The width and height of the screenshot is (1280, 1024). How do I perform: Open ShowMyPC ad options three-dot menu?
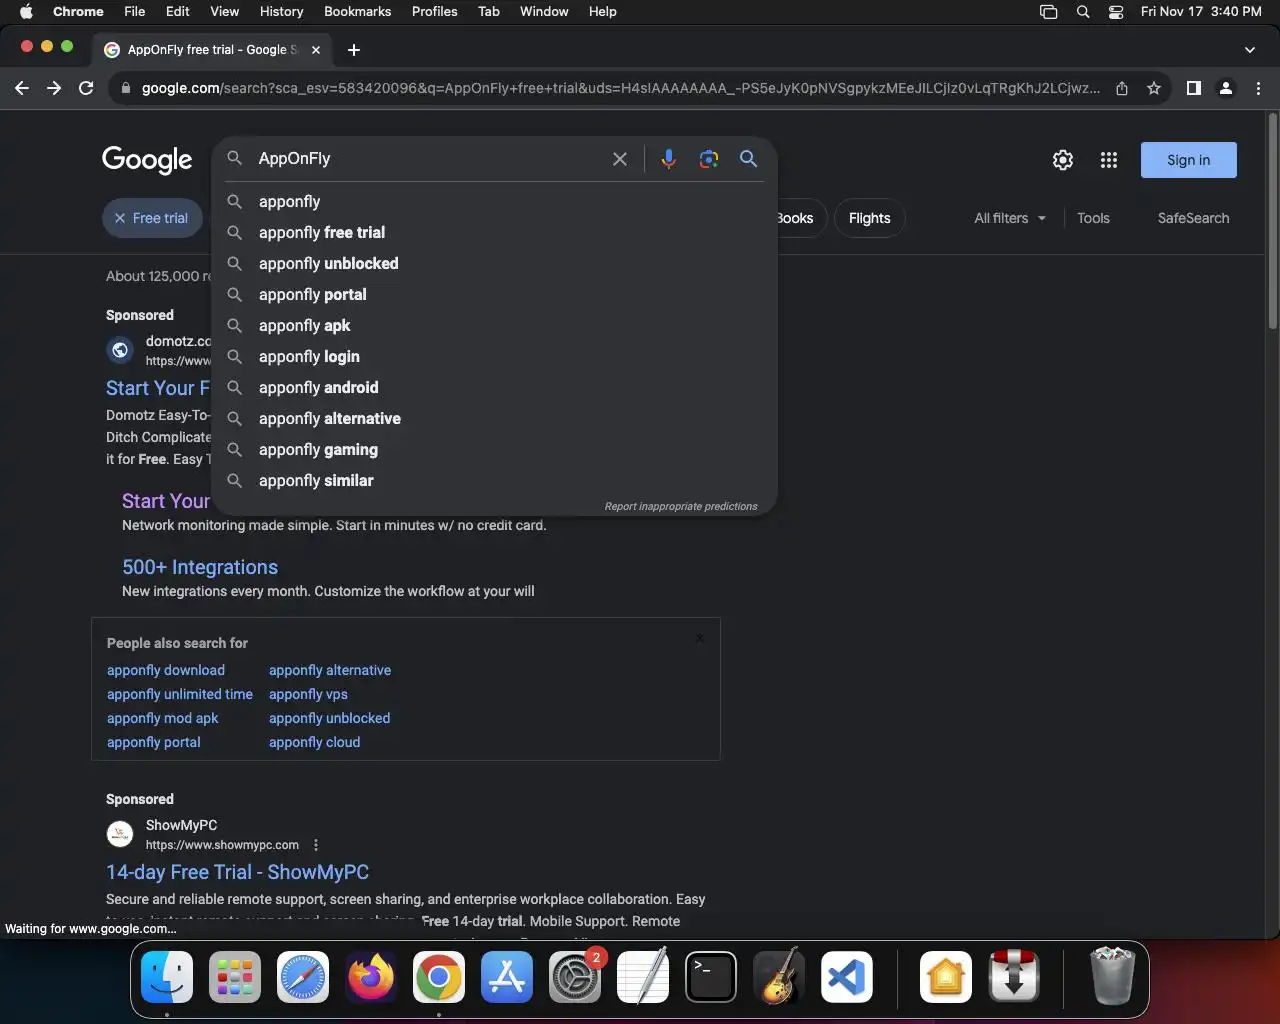[316, 845]
